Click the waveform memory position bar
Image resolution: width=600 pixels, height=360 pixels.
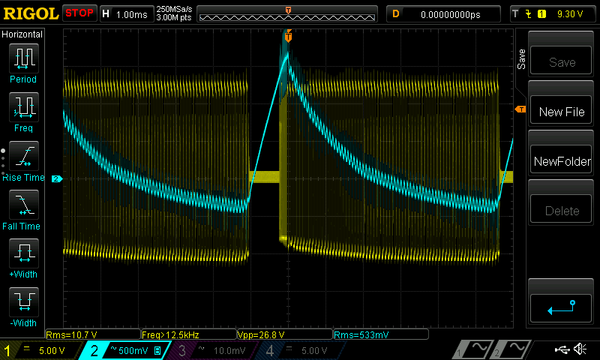coord(287,14)
